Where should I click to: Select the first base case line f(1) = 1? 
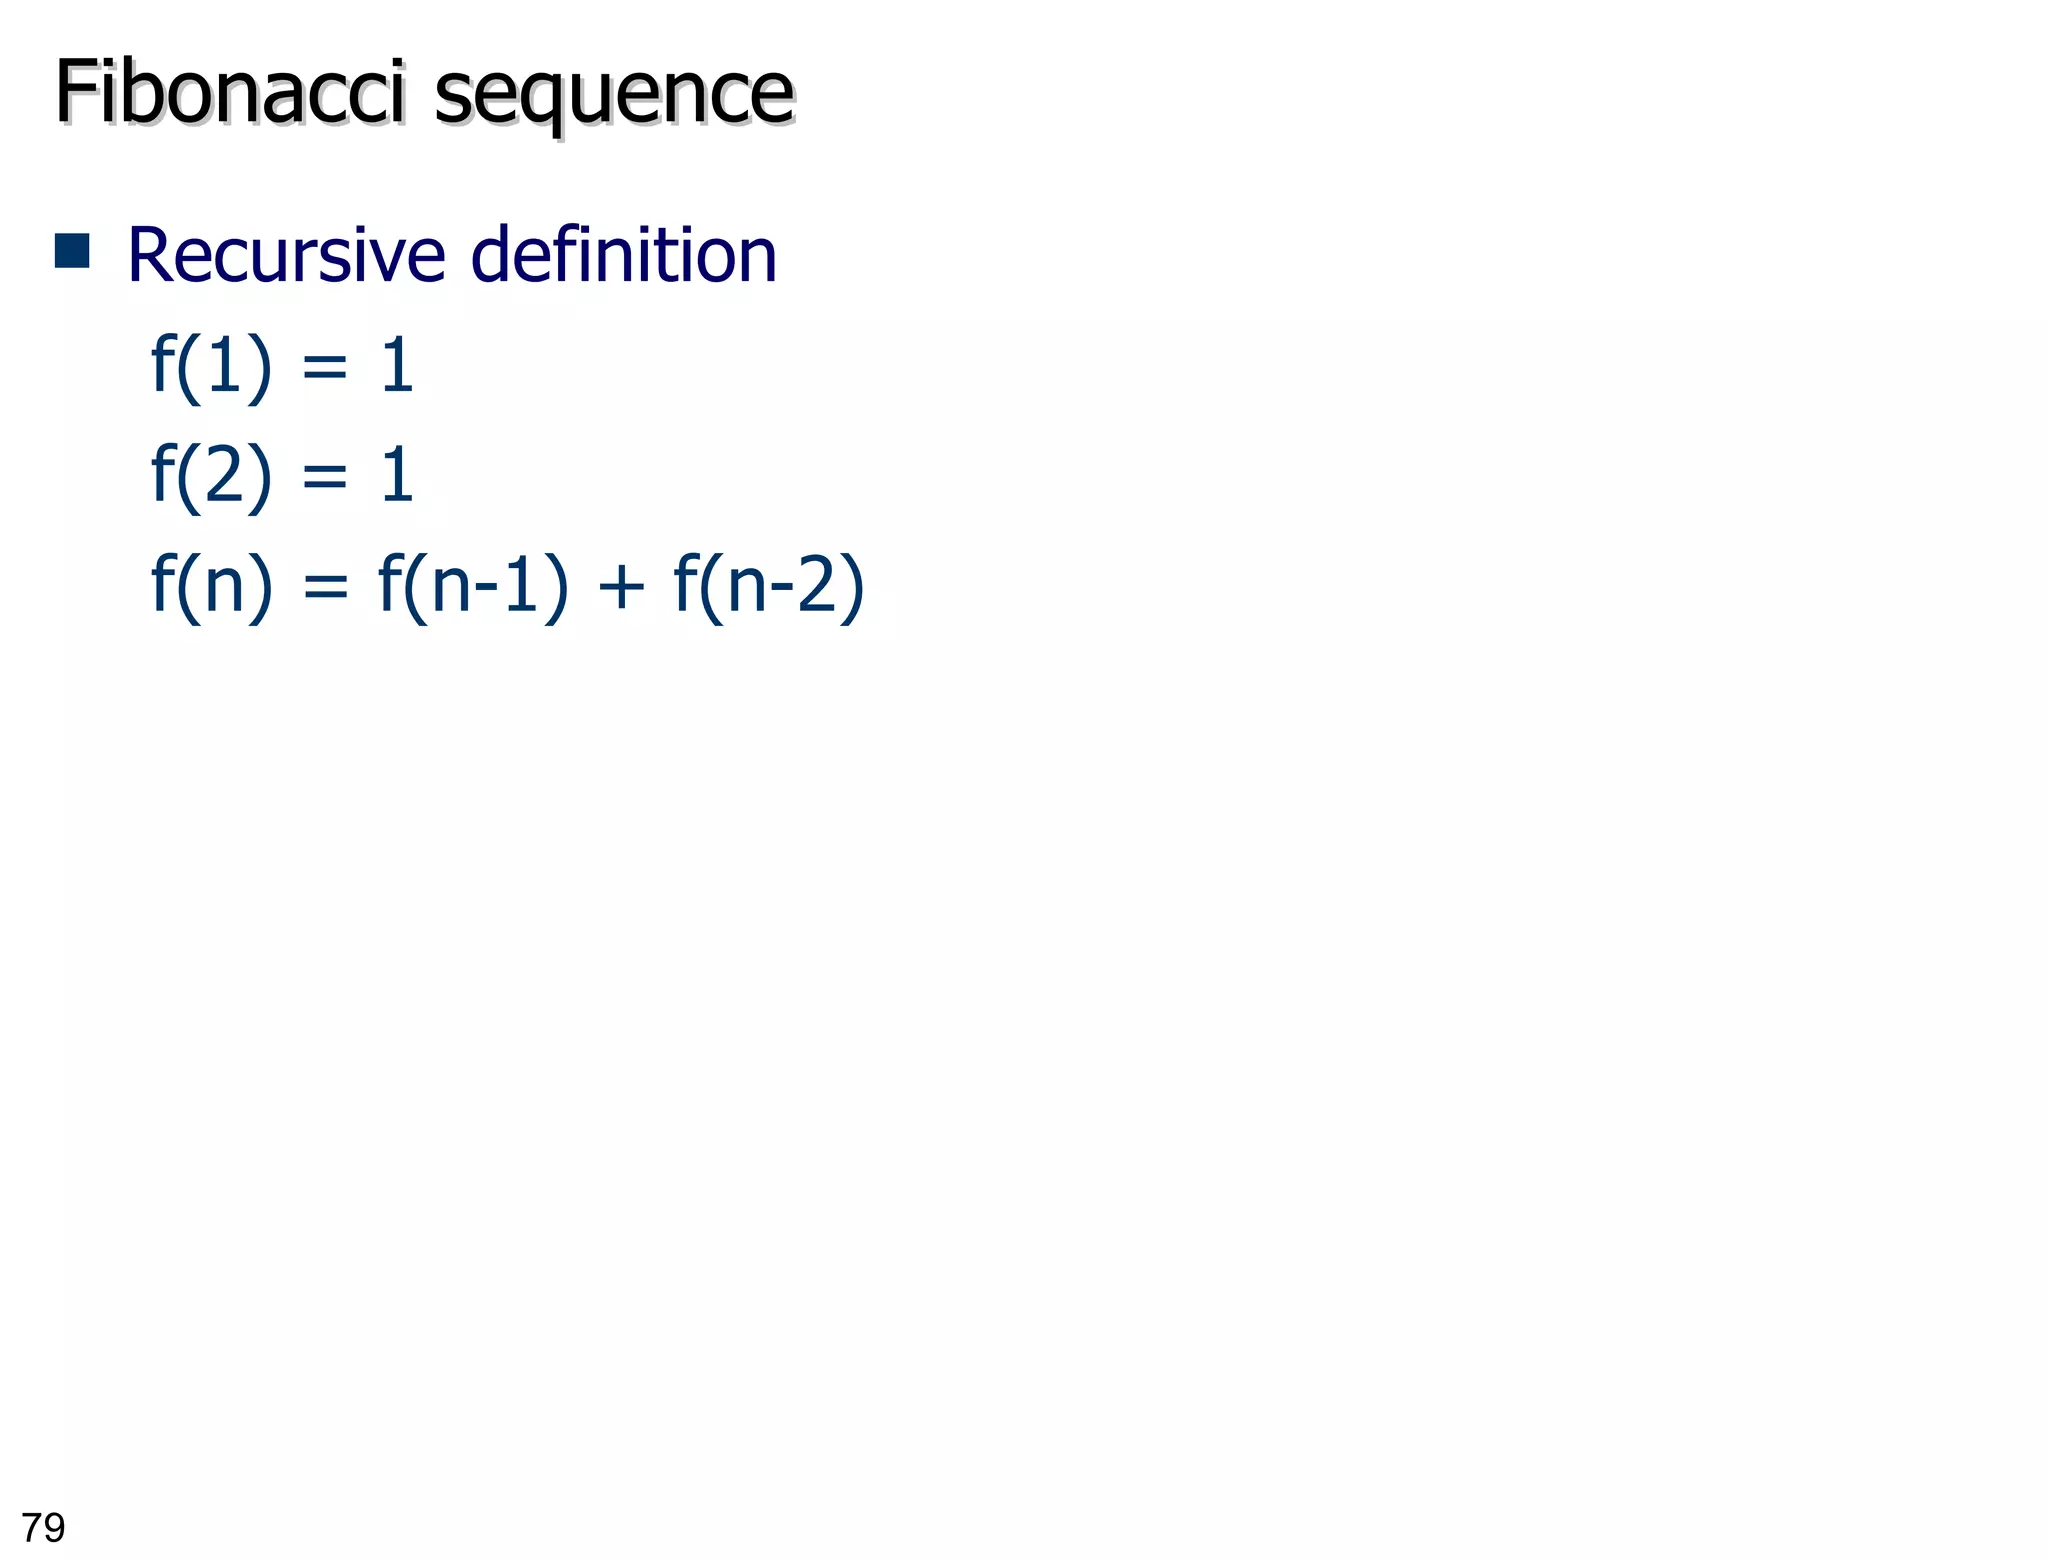282,366
